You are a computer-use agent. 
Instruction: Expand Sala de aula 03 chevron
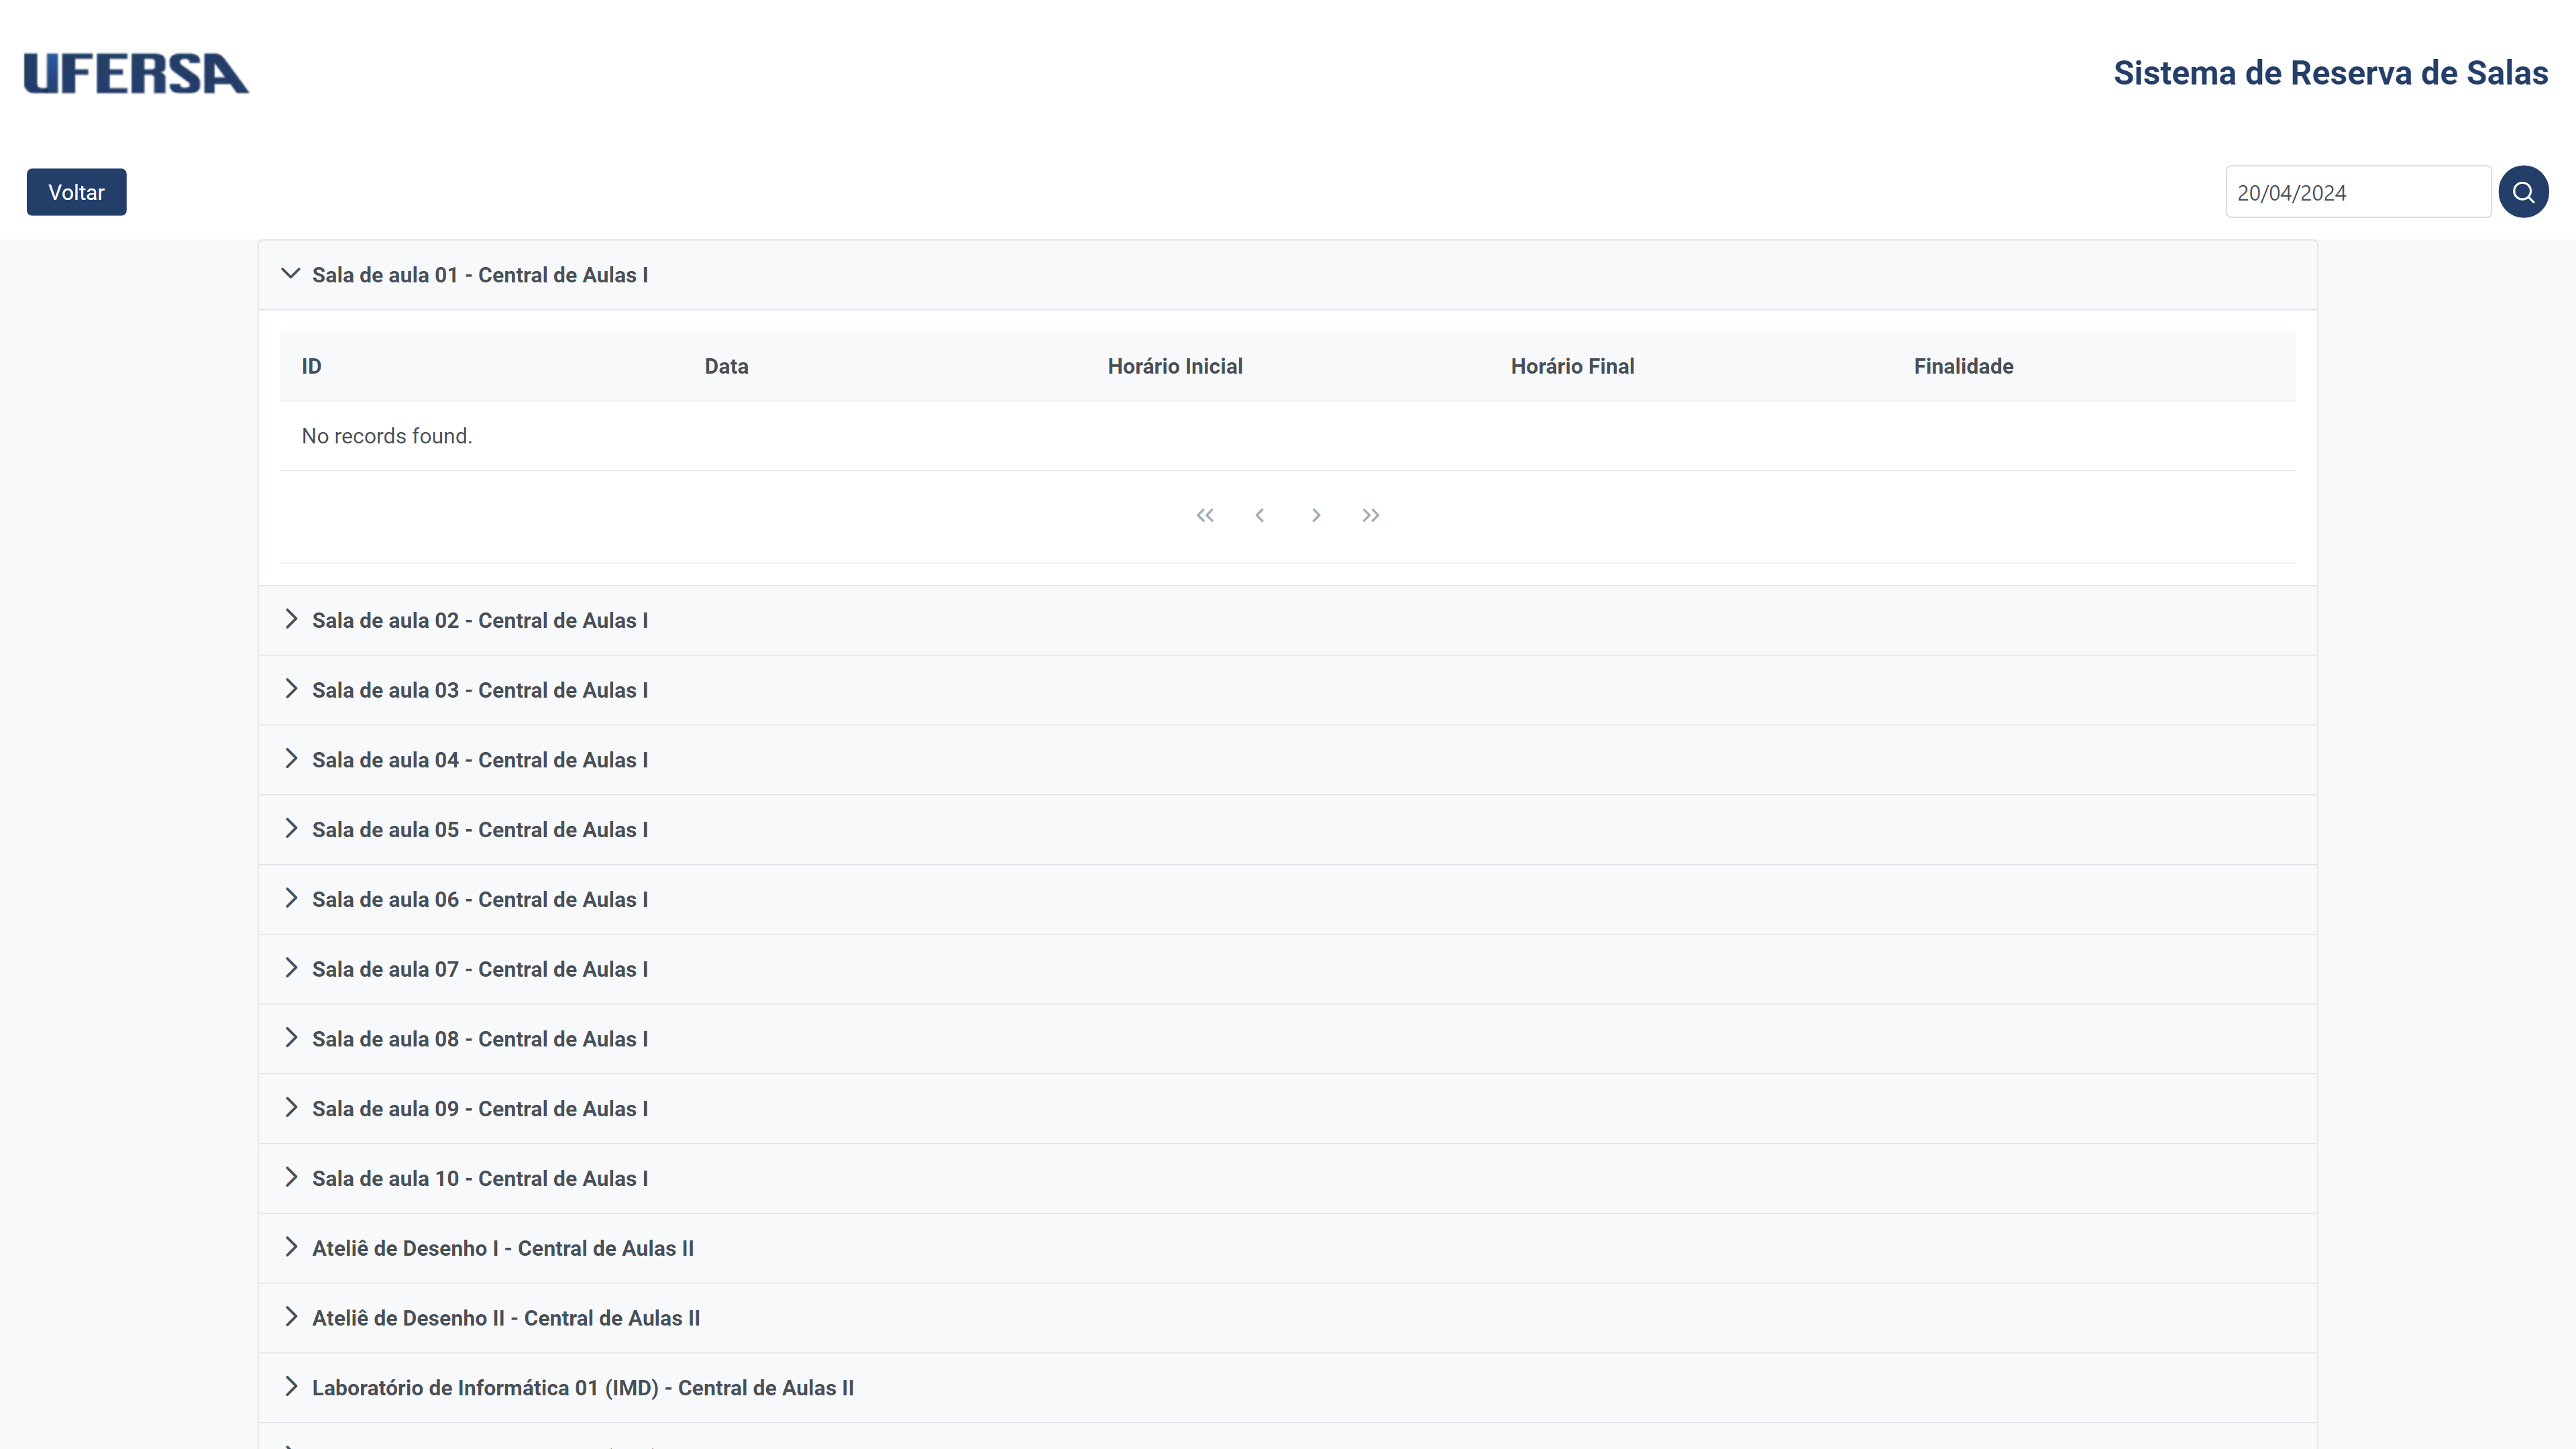click(x=291, y=690)
